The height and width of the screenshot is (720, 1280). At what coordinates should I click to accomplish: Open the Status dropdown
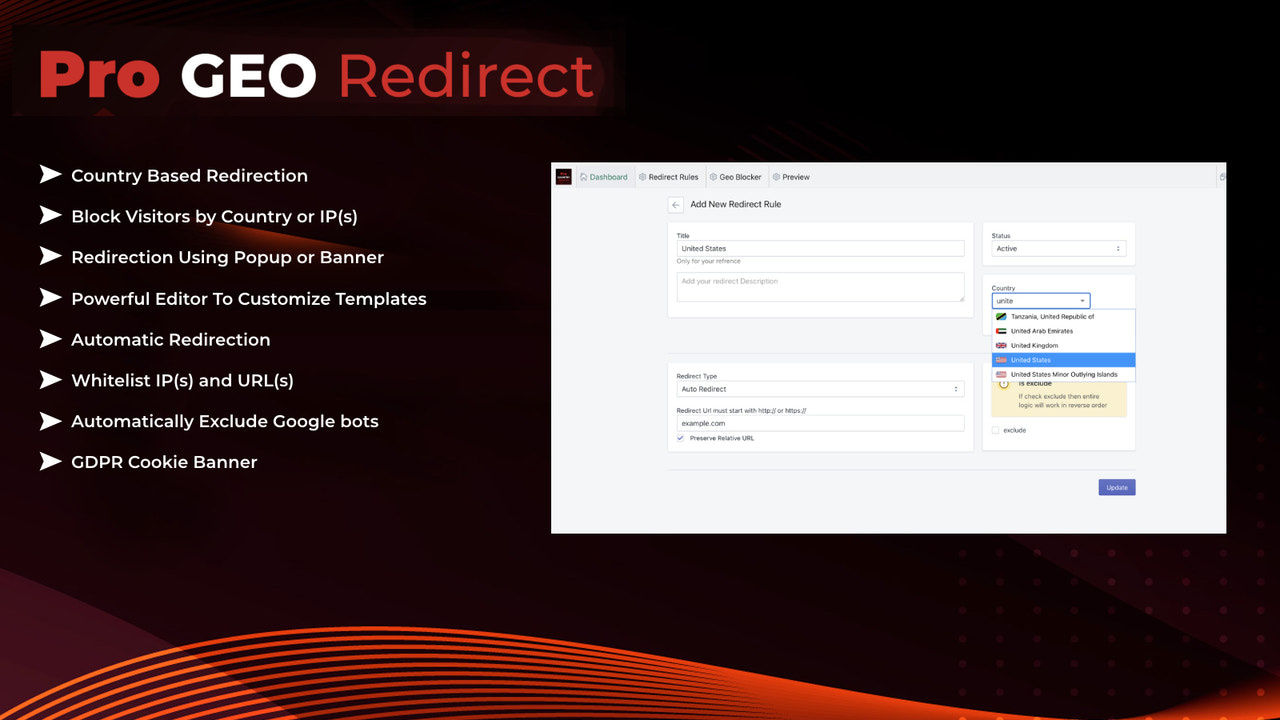(1058, 248)
